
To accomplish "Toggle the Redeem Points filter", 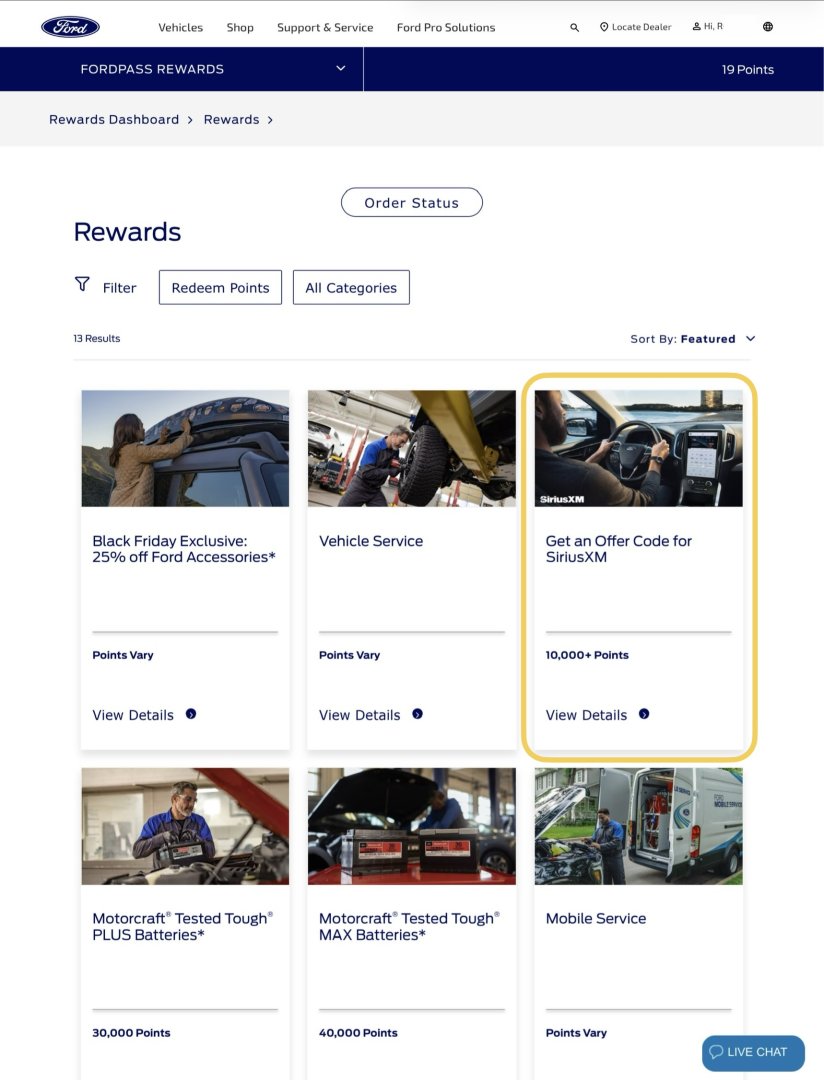I will 220,287.
